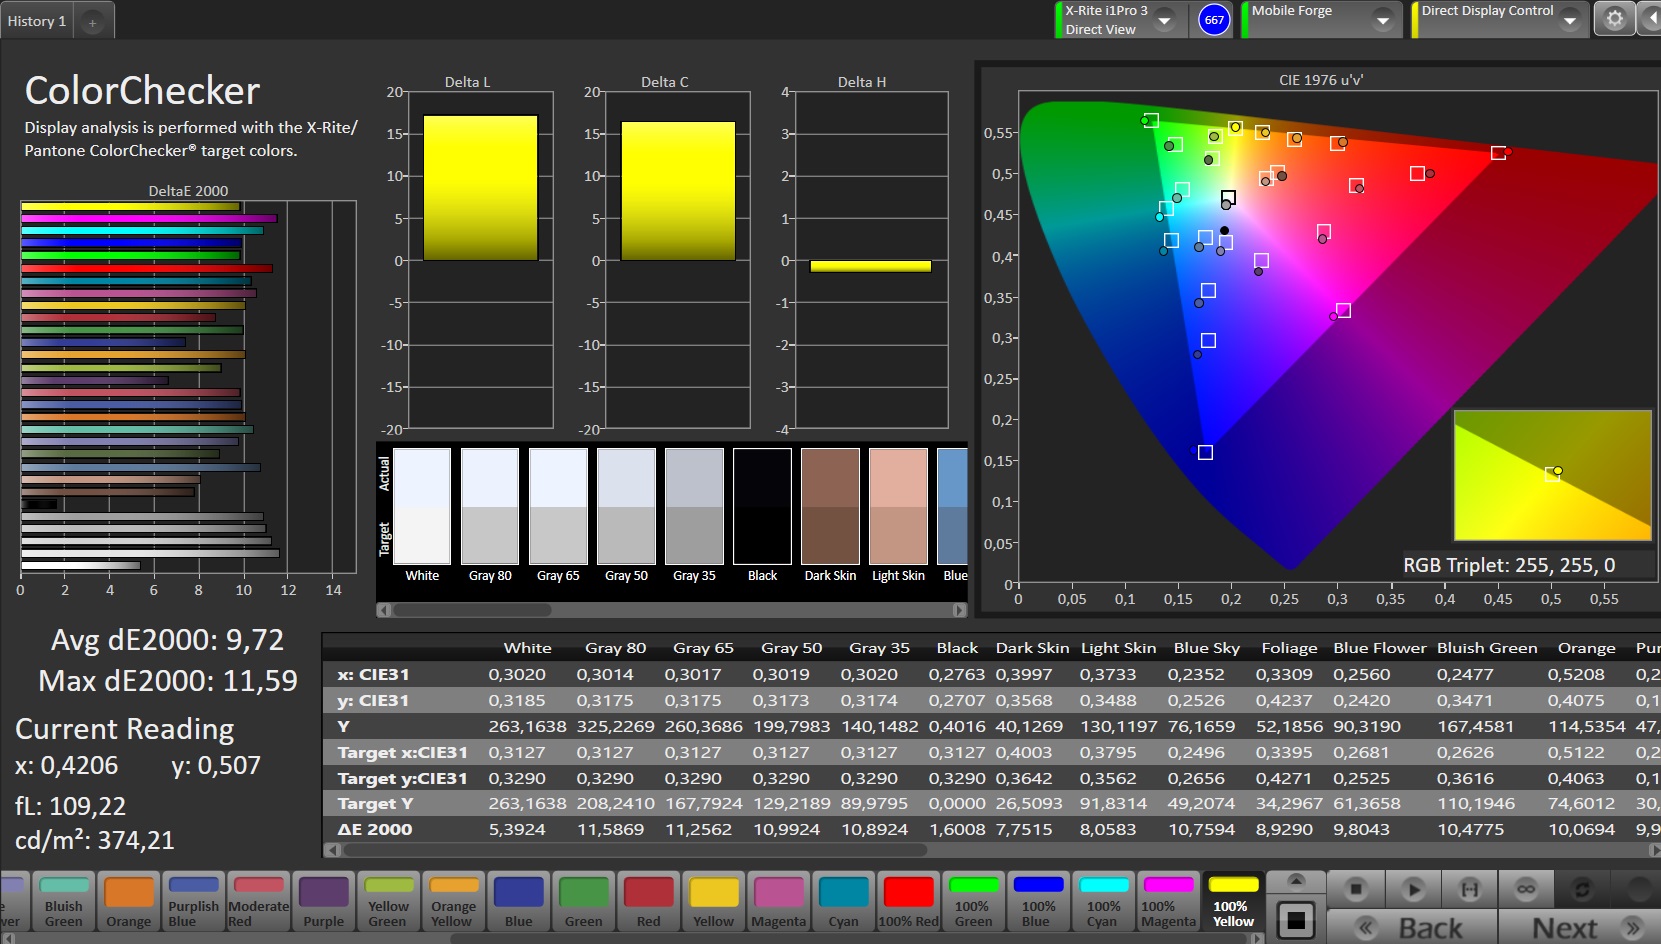Select the Orange Yellow color swatch

click(x=453, y=901)
